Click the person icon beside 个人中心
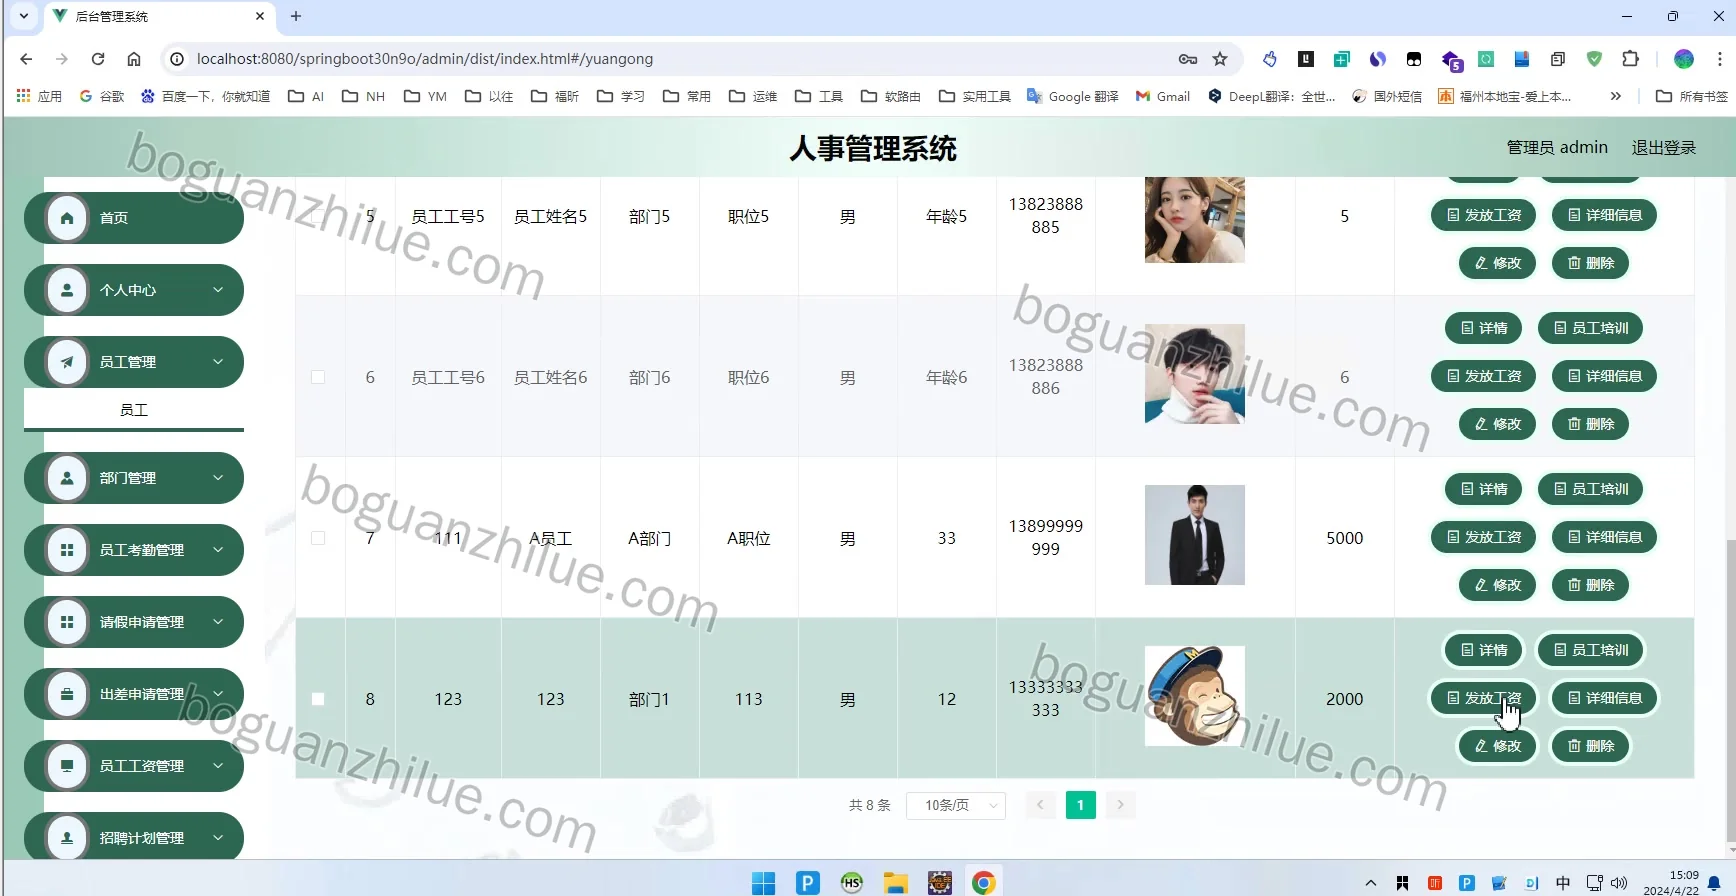Viewport: 1736px width, 896px height. click(x=67, y=290)
